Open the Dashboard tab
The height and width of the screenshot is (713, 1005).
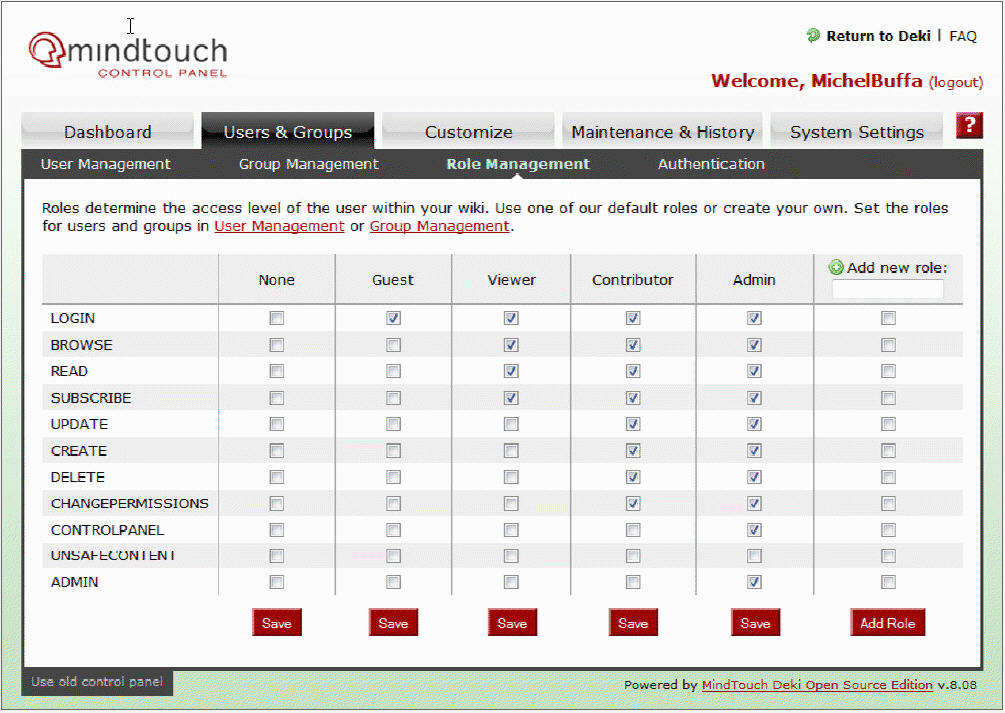click(x=108, y=132)
